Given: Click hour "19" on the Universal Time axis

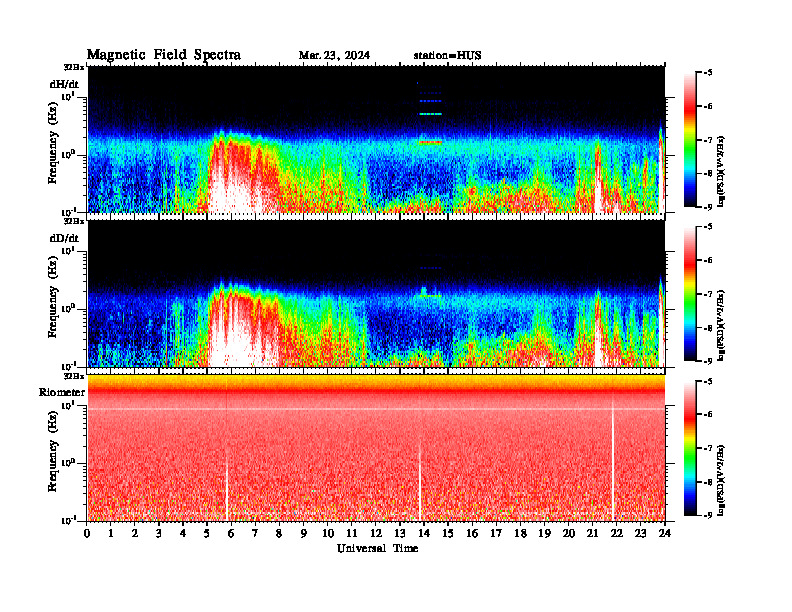Looking at the screenshot, I should (544, 533).
